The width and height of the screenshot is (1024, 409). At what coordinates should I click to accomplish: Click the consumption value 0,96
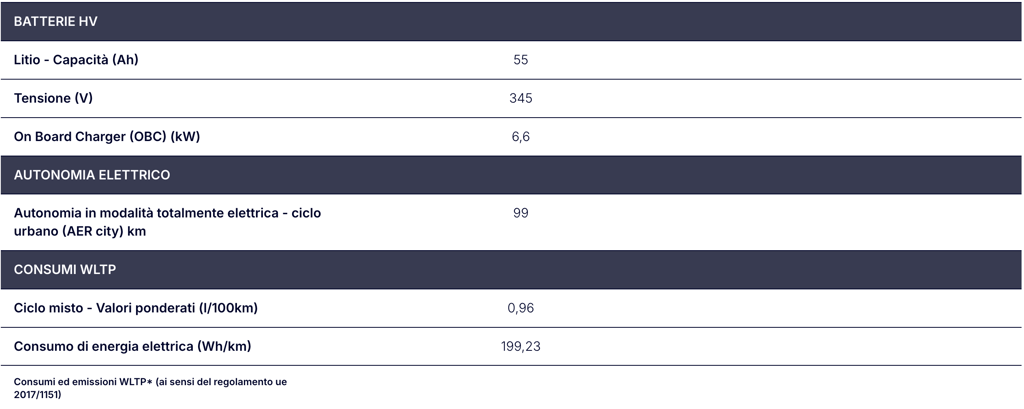coord(520,308)
